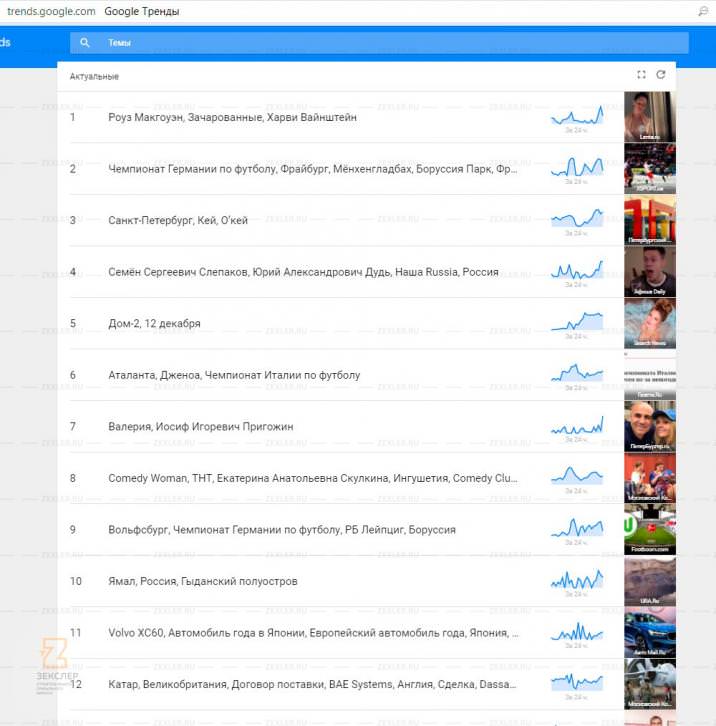Click sparkline chart for Валерия trend

click(x=577, y=425)
